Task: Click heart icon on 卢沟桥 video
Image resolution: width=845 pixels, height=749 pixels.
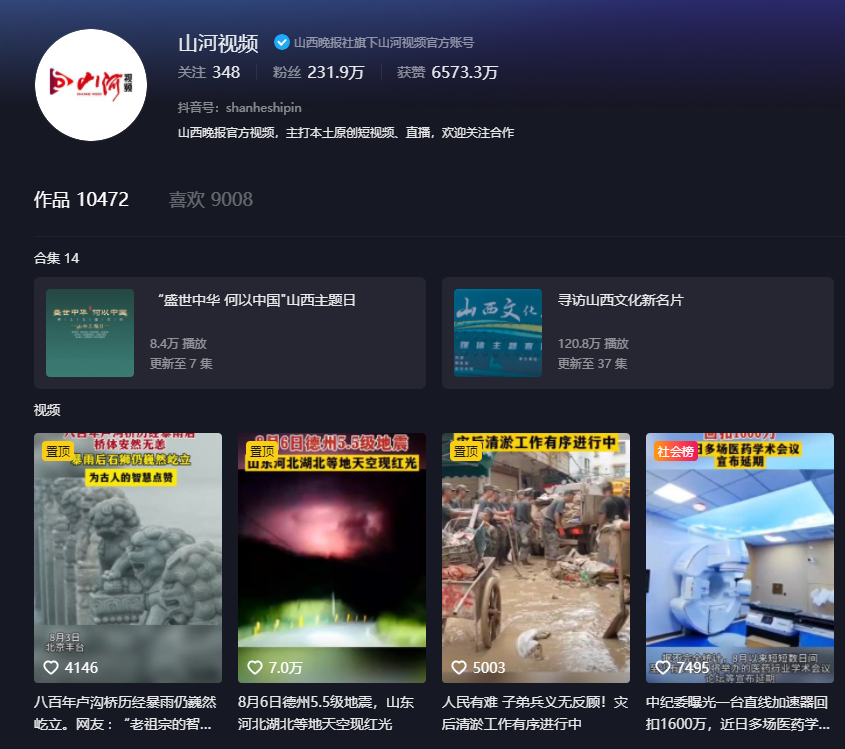Action: (x=51, y=668)
